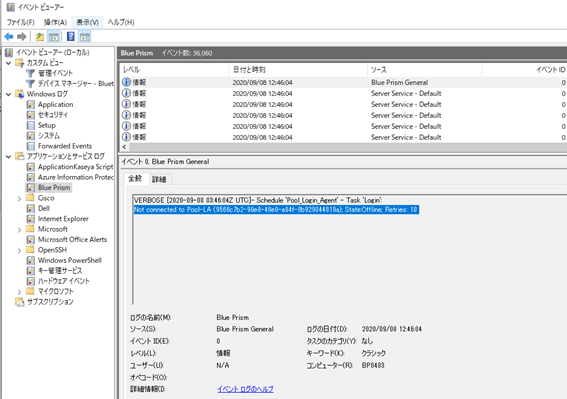
Task: Collapse アプリケーションとサービス ログ node
Action: [9, 157]
